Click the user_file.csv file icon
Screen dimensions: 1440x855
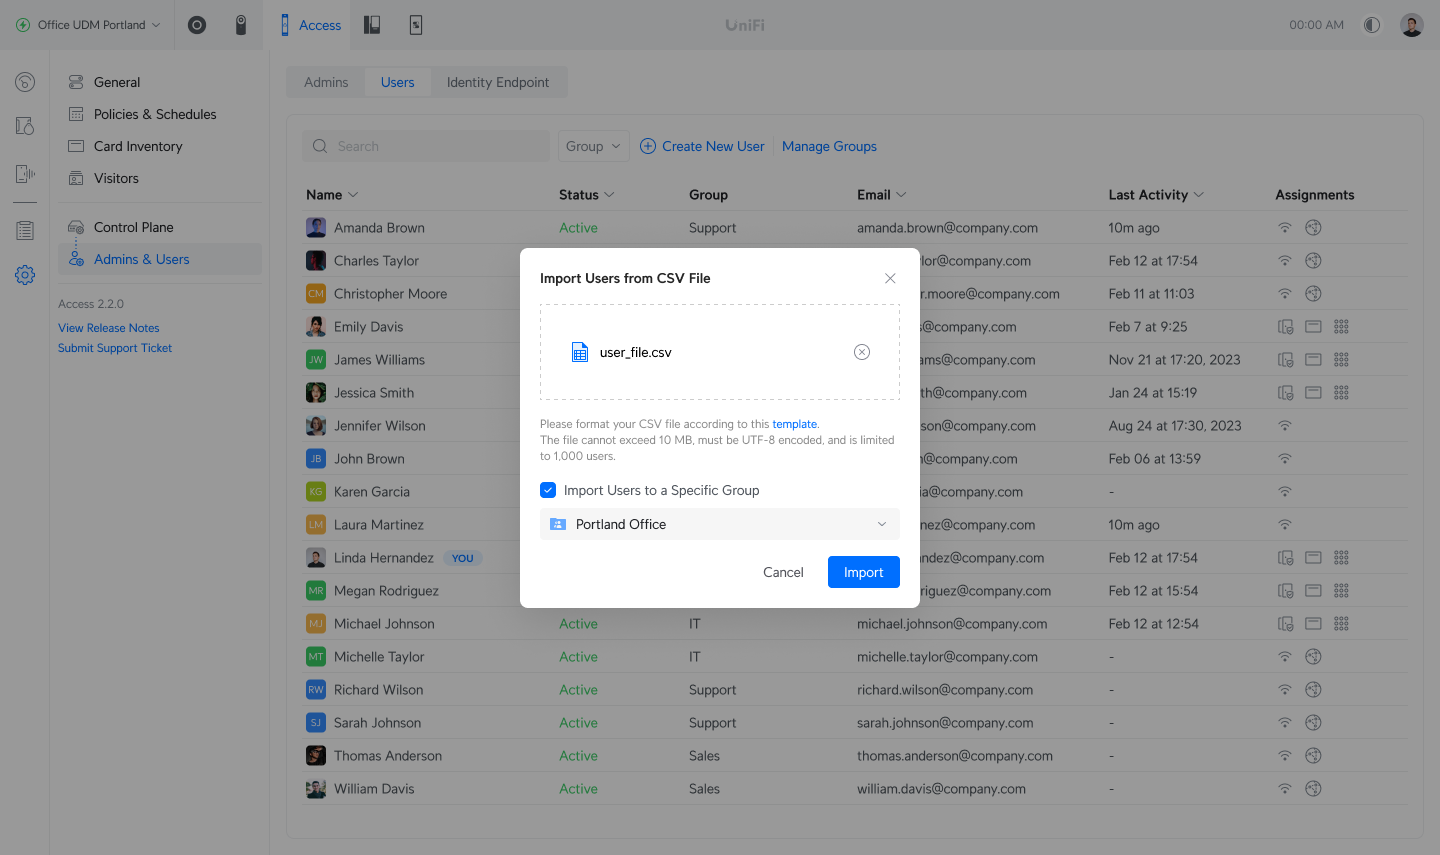coord(580,352)
